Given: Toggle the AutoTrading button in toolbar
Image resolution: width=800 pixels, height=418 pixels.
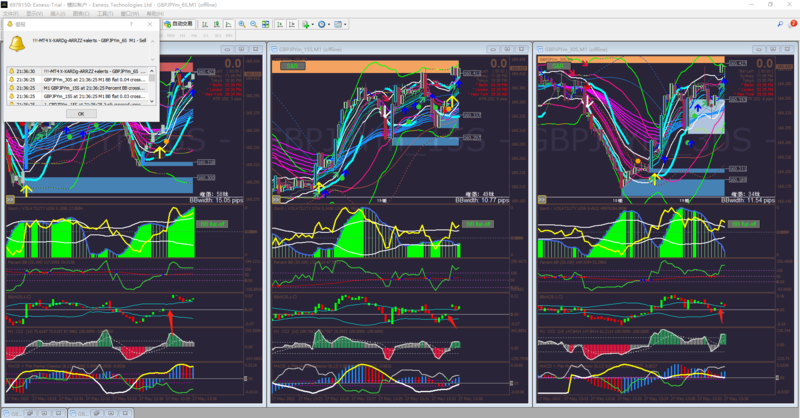Looking at the screenshot, I should 178,24.
